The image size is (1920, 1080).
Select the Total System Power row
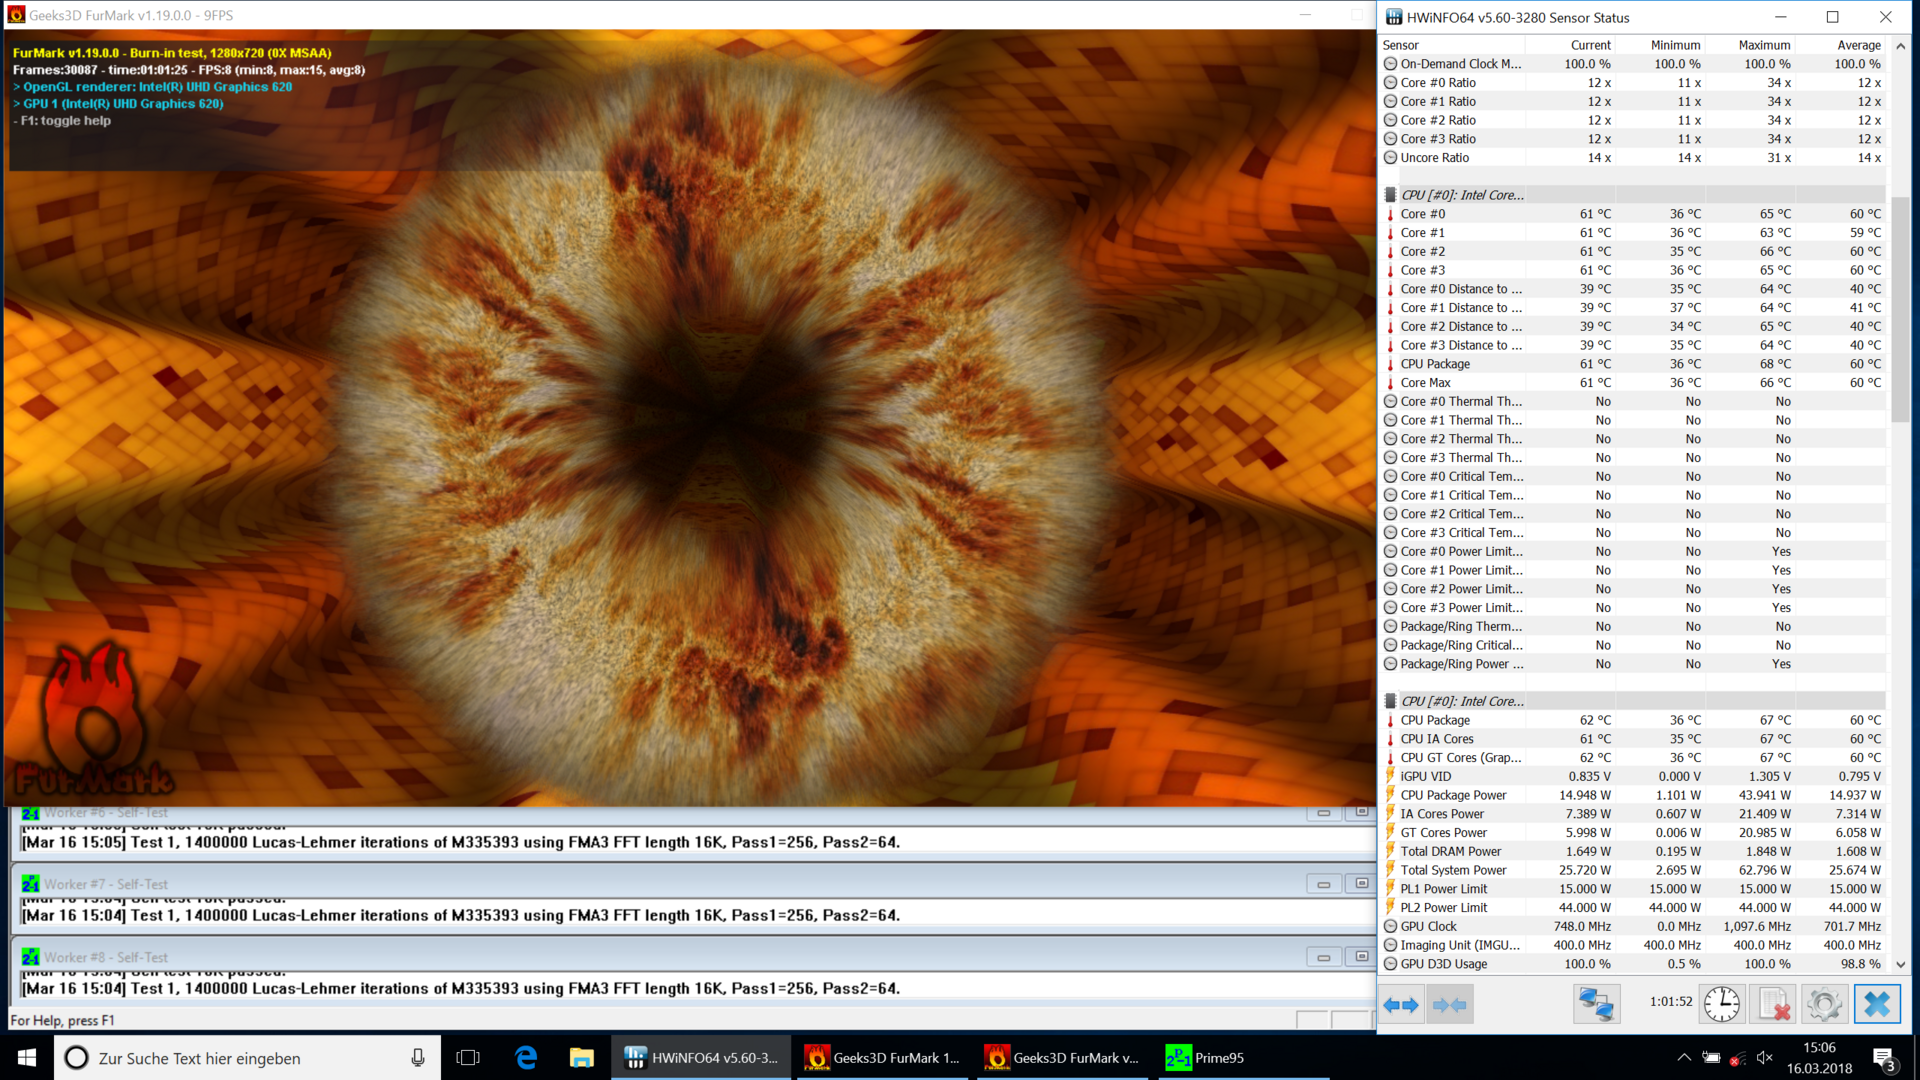(1633, 870)
